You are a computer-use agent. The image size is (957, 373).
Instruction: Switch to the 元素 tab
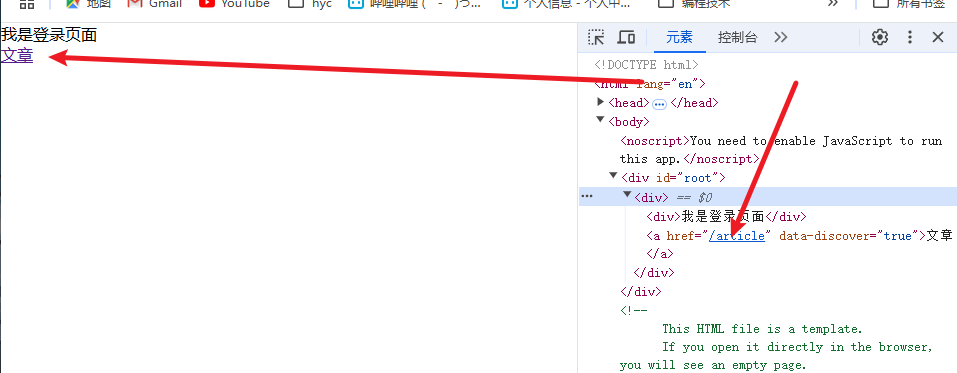[x=679, y=37]
